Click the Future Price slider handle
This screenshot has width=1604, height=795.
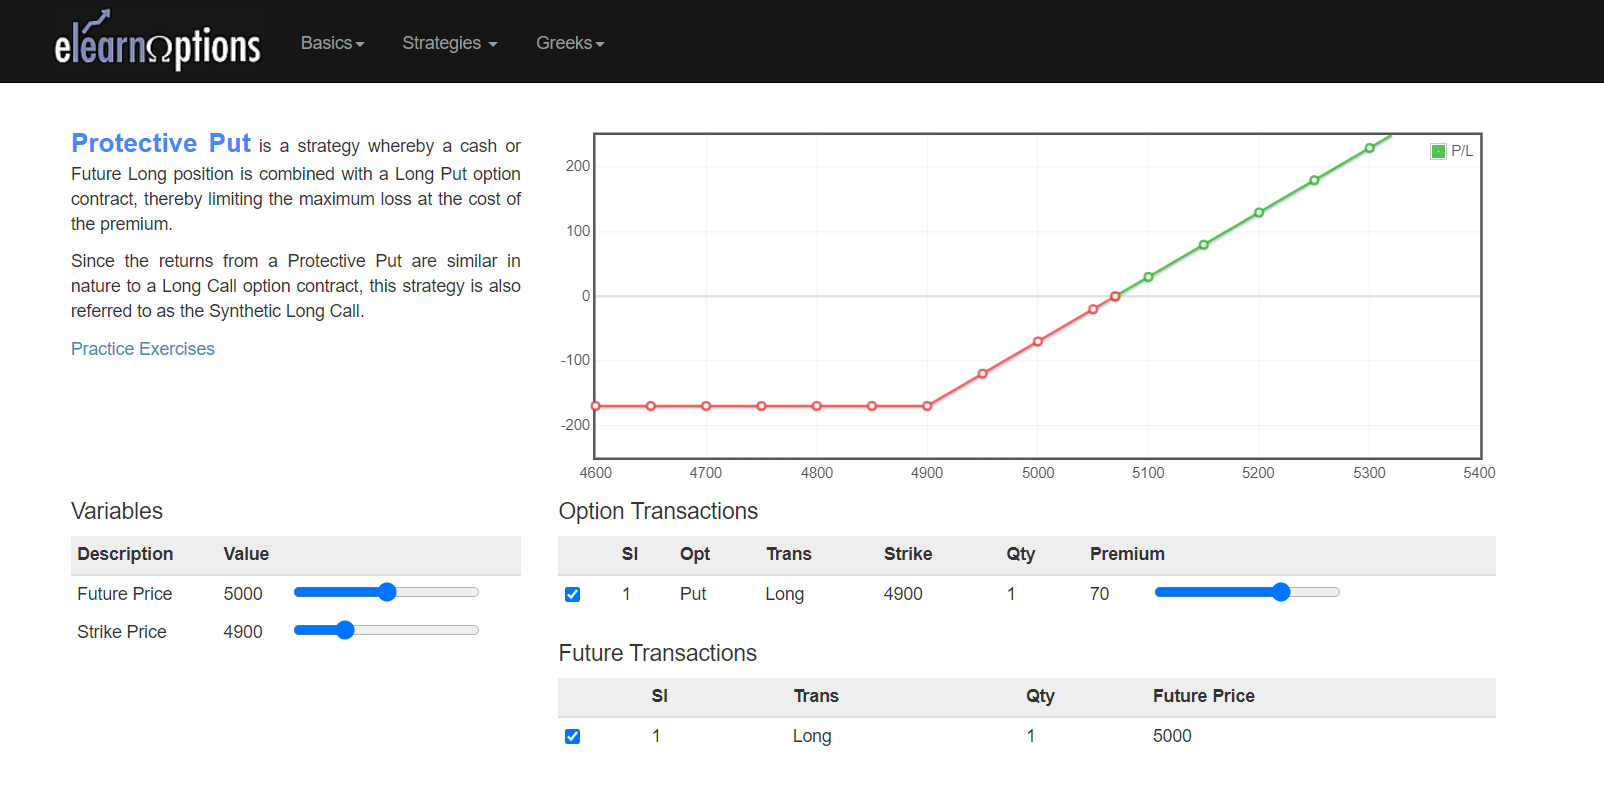tap(387, 592)
